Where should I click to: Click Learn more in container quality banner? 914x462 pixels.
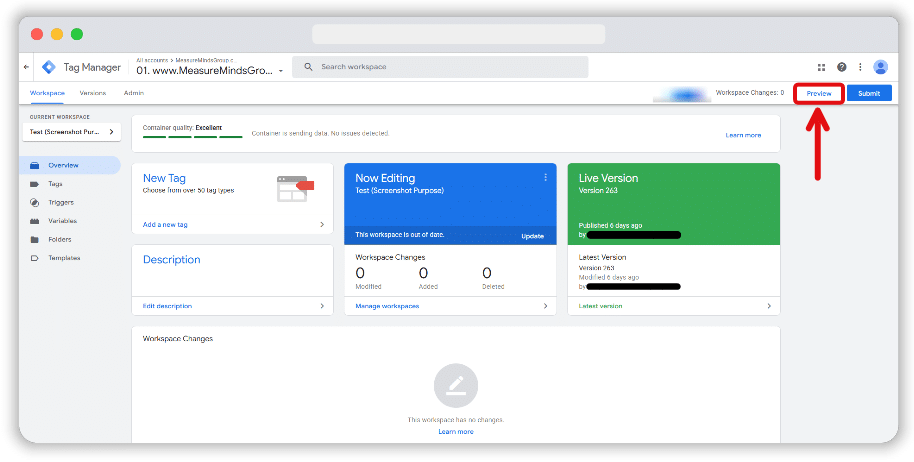point(743,135)
